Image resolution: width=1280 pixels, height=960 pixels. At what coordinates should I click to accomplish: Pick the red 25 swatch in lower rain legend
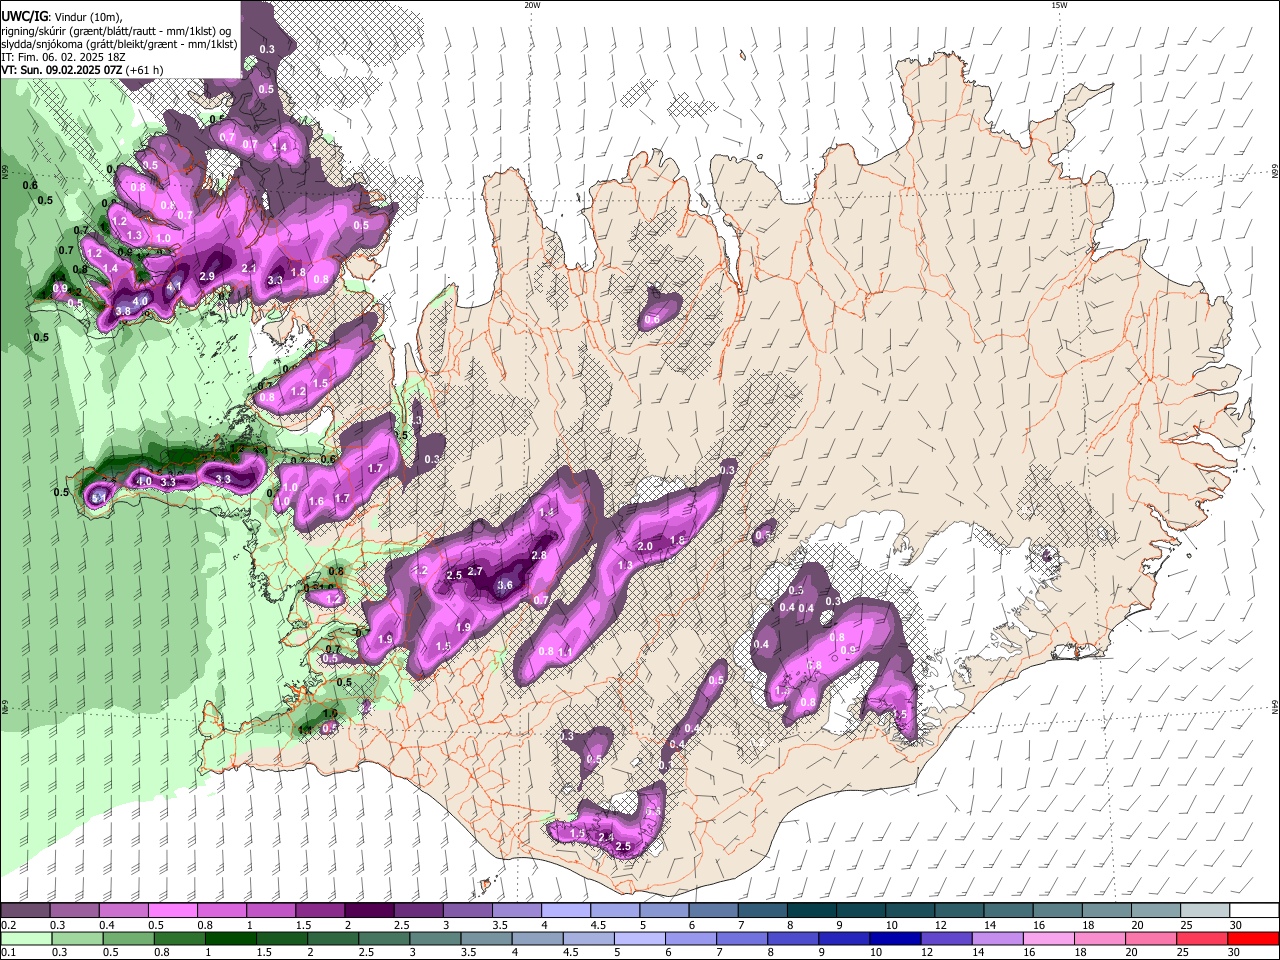click(1203, 939)
